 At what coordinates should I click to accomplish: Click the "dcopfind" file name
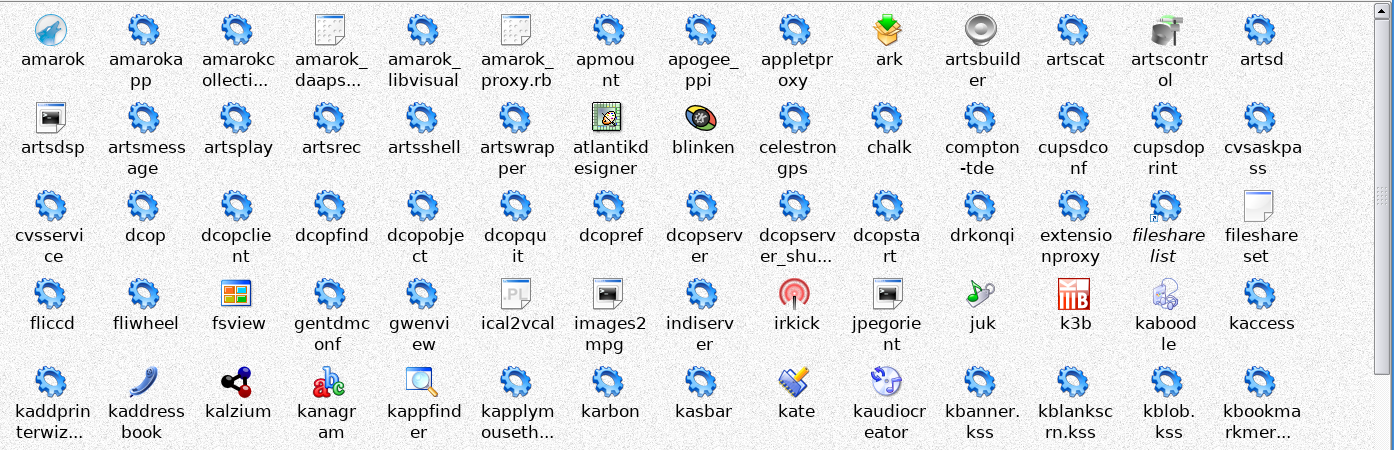tap(330, 235)
